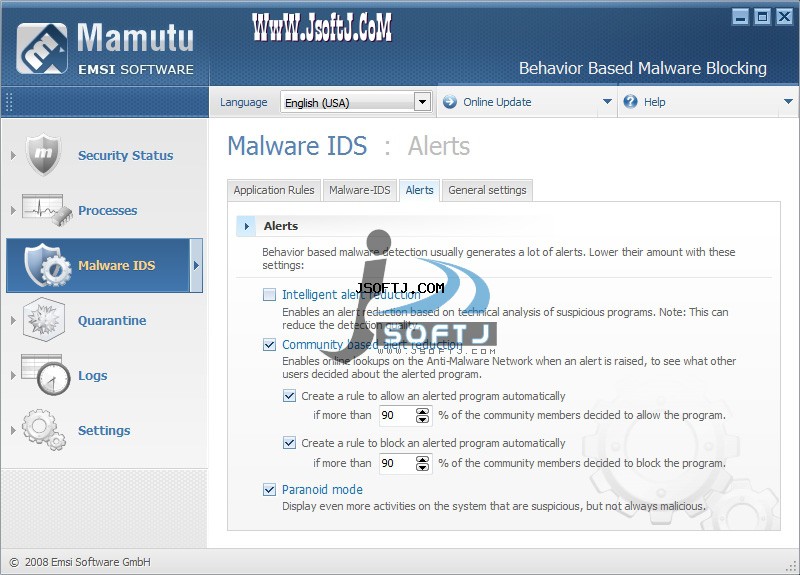Image resolution: width=800 pixels, height=575 pixels.
Task: Click 'EMSI SOFTWARE' text under logo
Action: point(136,69)
